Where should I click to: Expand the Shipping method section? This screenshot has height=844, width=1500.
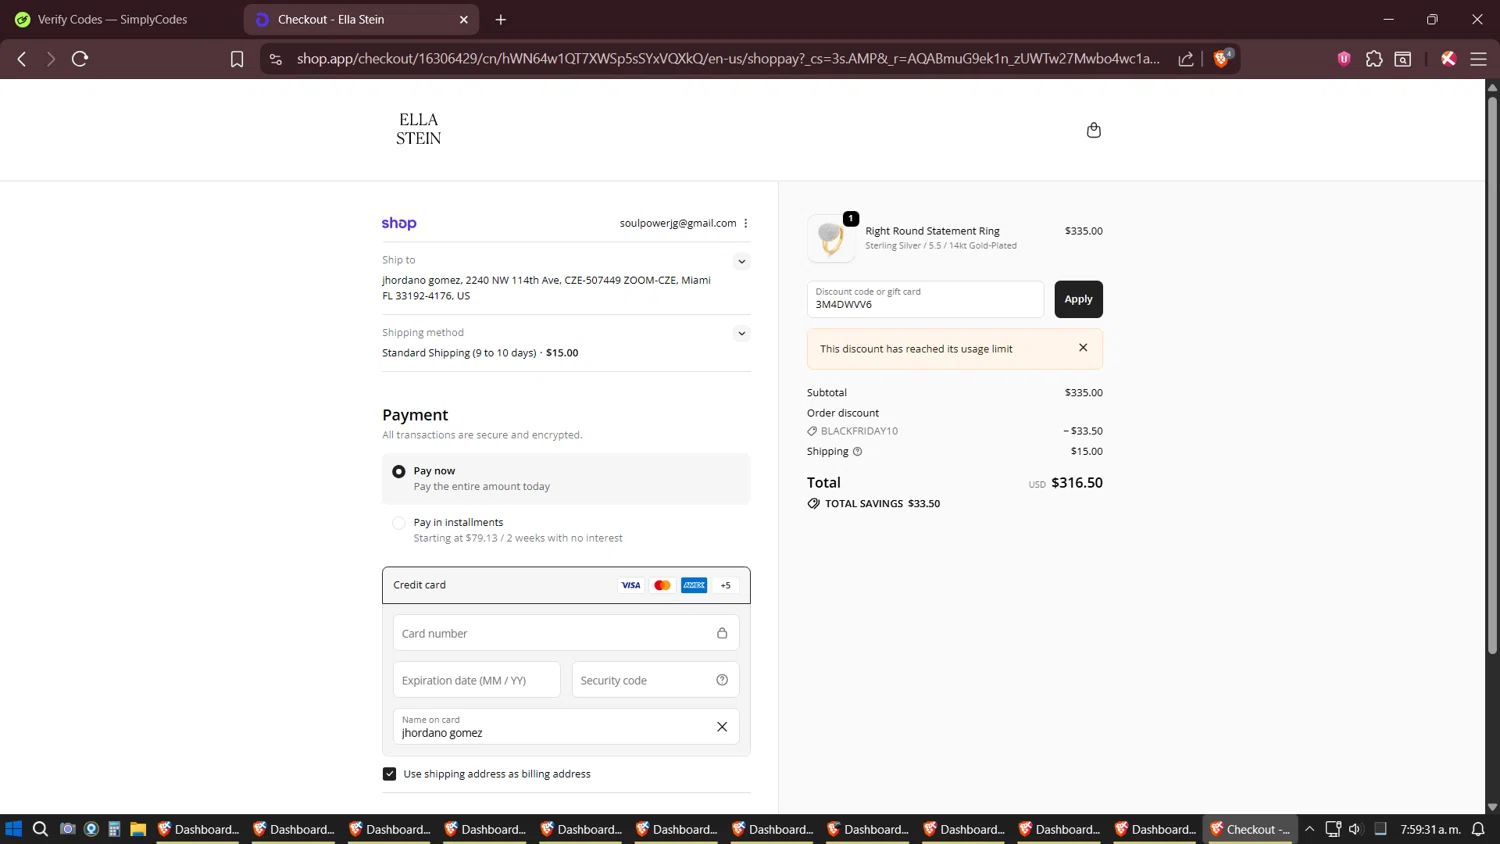pyautogui.click(x=741, y=333)
